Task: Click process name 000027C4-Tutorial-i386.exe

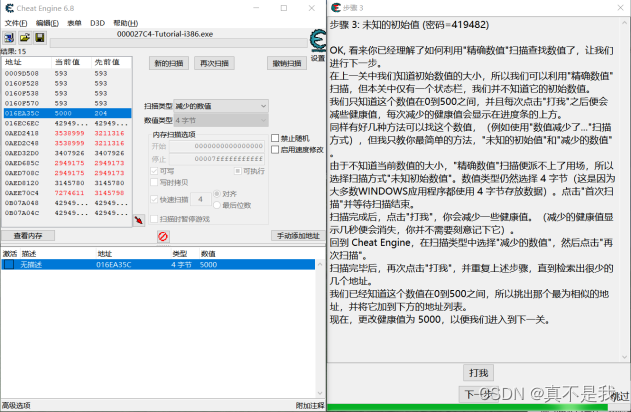Action: tap(165, 34)
